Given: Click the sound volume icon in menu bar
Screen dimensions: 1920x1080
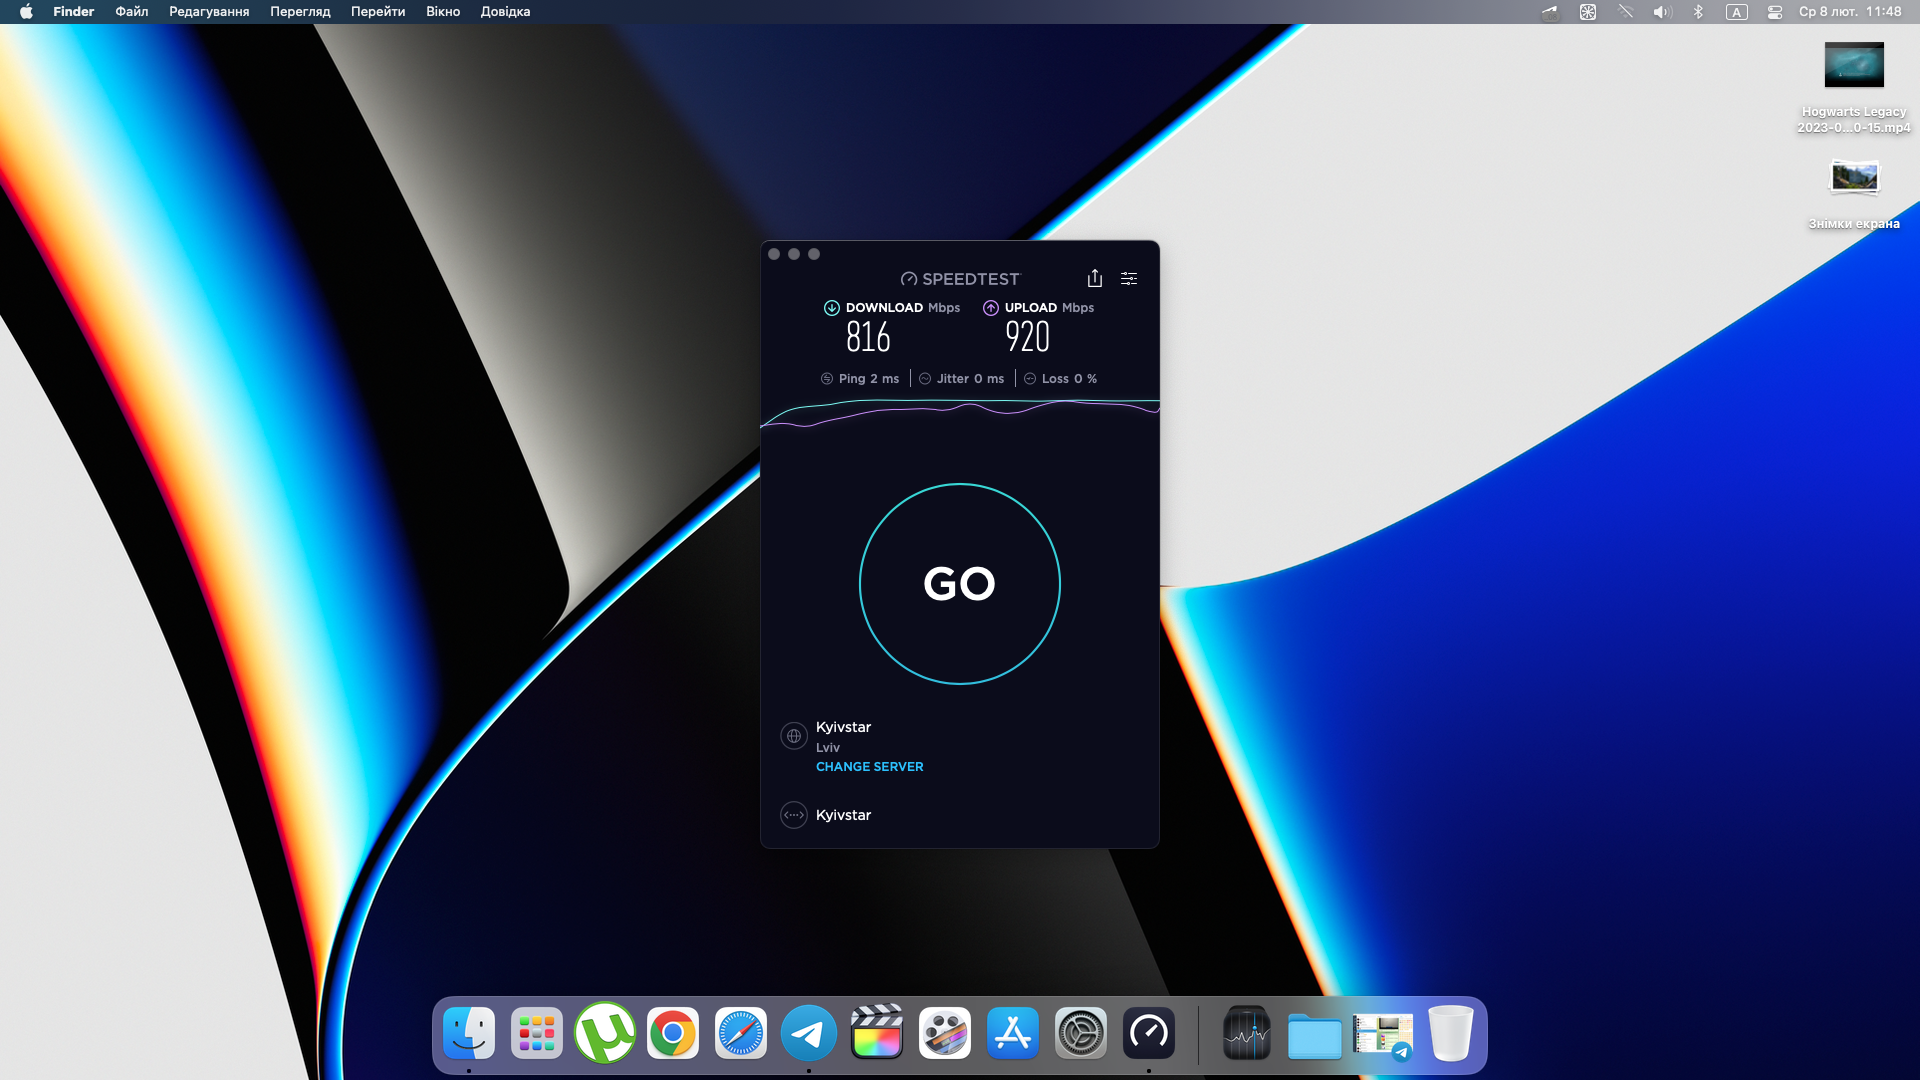Looking at the screenshot, I should pos(1661,12).
